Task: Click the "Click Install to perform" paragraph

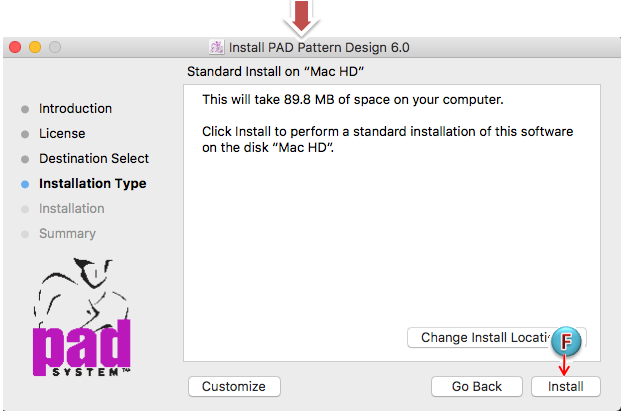Action: point(387,139)
